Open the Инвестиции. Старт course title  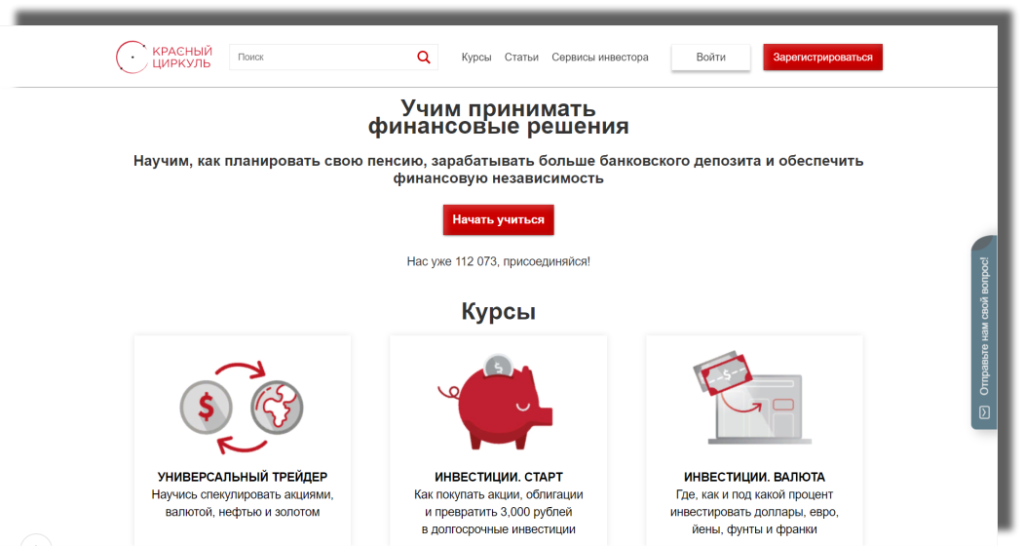498,477
